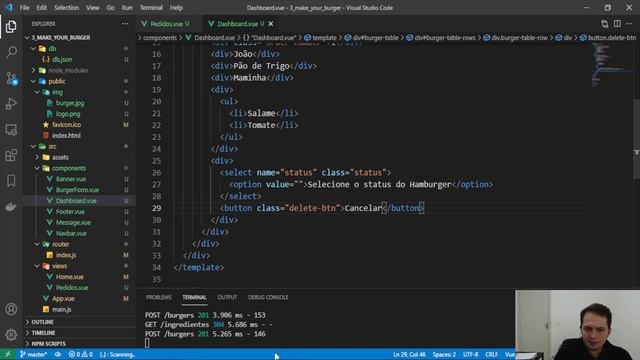Open db.json in the explorer

(62, 60)
